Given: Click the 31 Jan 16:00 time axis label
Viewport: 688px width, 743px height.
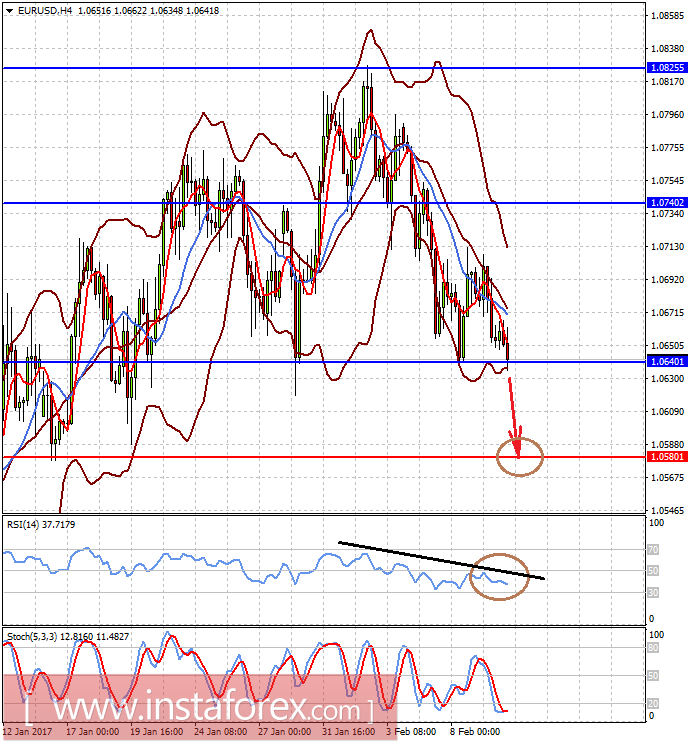Looking at the screenshot, I should tap(348, 732).
